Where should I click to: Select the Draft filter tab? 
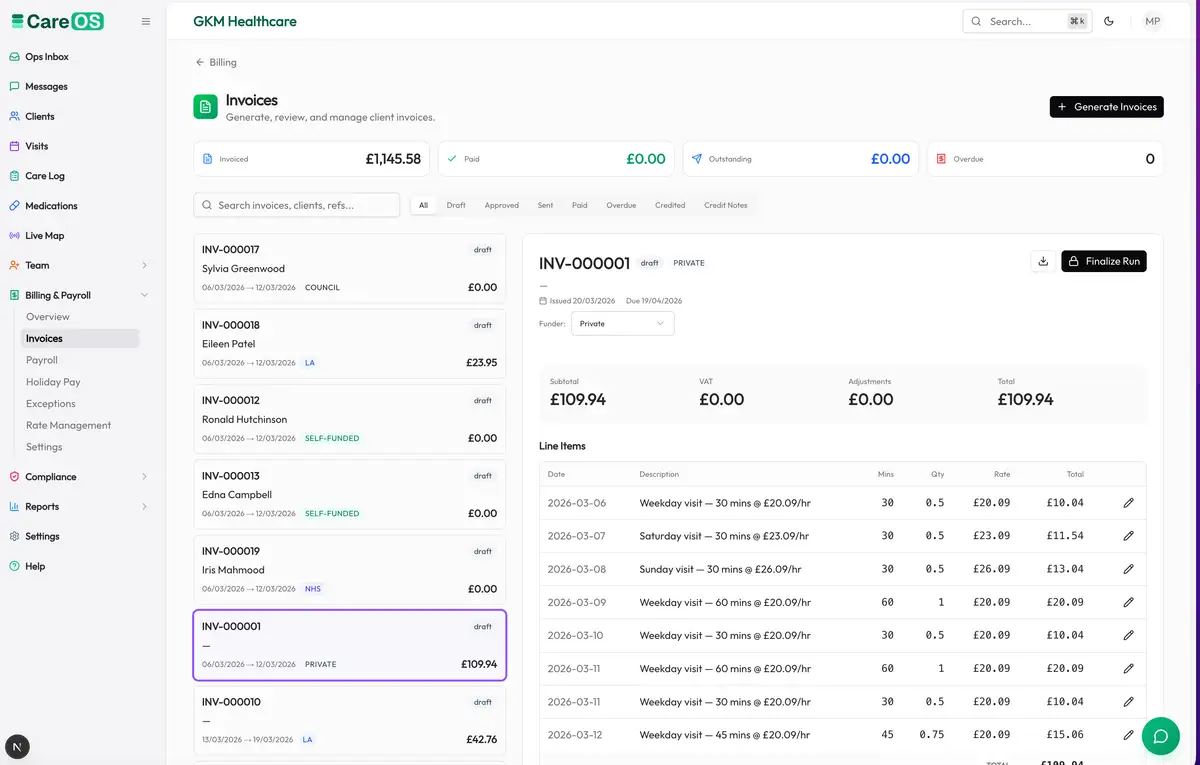pos(456,205)
